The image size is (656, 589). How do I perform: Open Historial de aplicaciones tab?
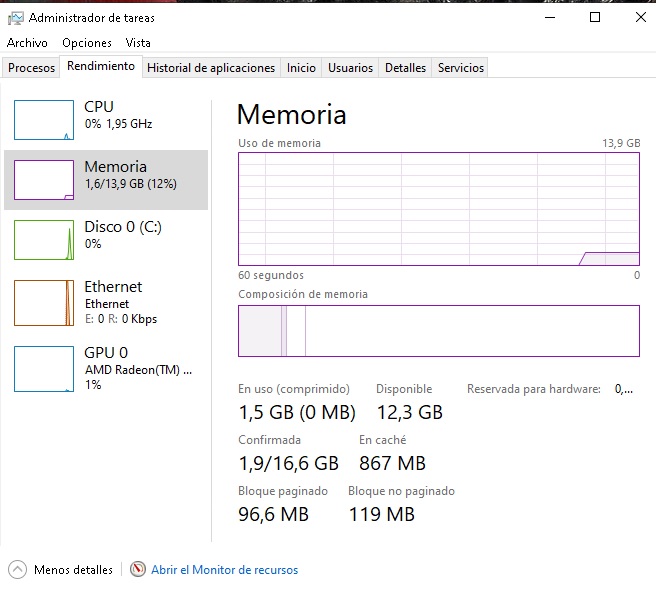click(x=211, y=68)
